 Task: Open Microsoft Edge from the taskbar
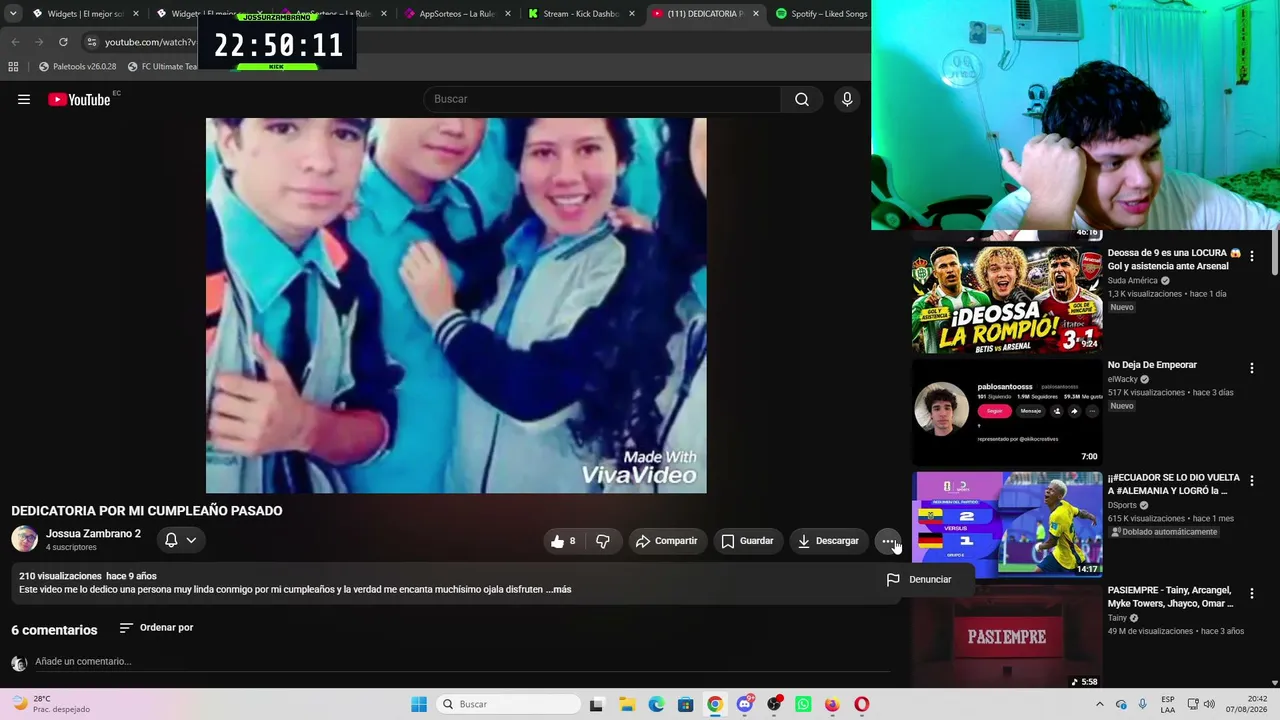(656, 704)
